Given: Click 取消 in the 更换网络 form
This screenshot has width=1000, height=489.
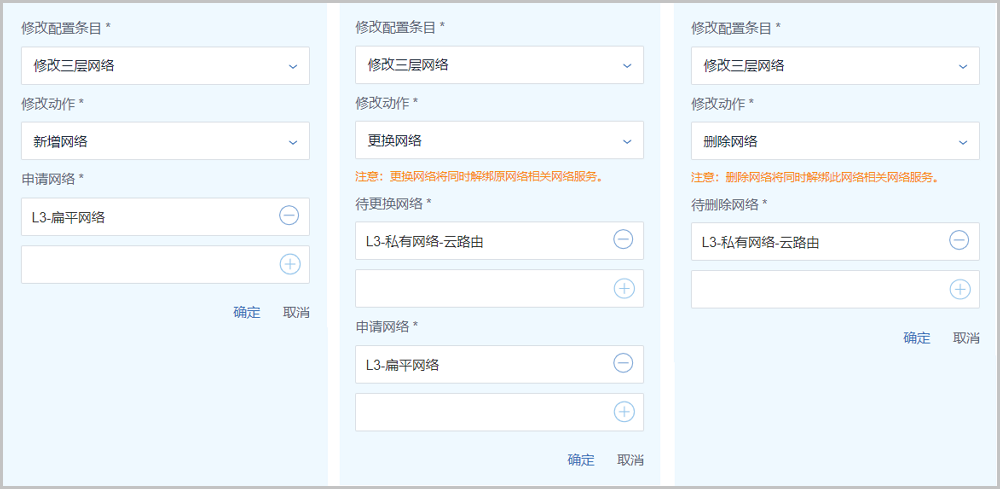Looking at the screenshot, I should [x=630, y=460].
